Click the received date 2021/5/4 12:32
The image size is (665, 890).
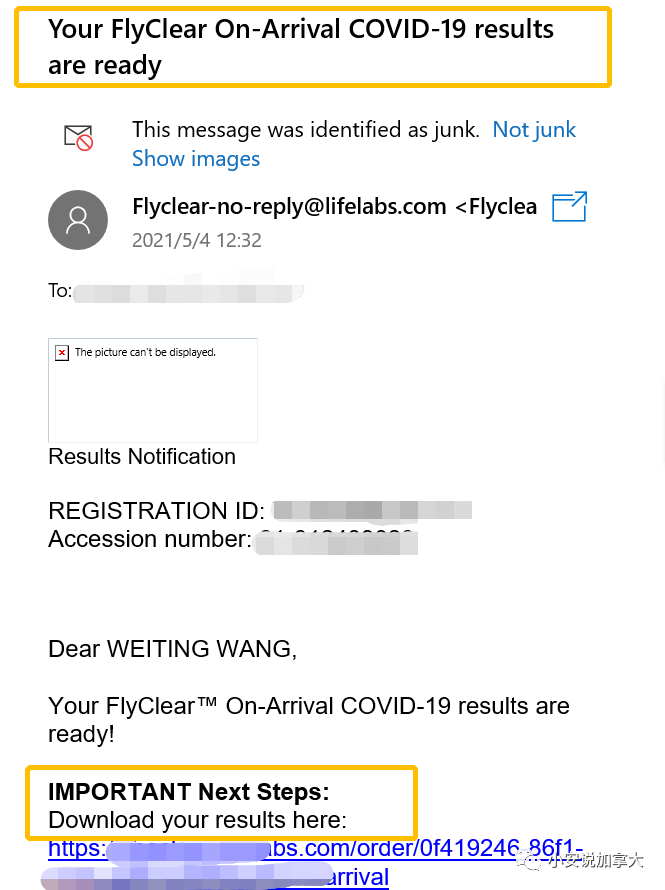pos(197,241)
